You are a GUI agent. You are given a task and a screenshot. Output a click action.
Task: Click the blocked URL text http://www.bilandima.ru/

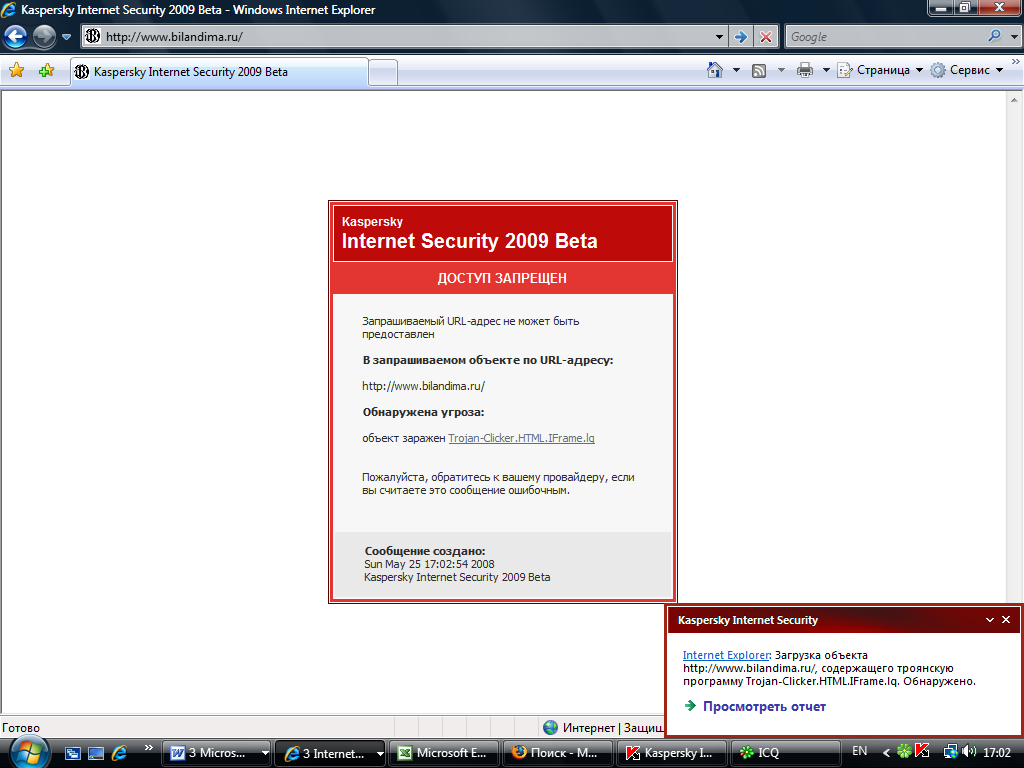(x=423, y=386)
